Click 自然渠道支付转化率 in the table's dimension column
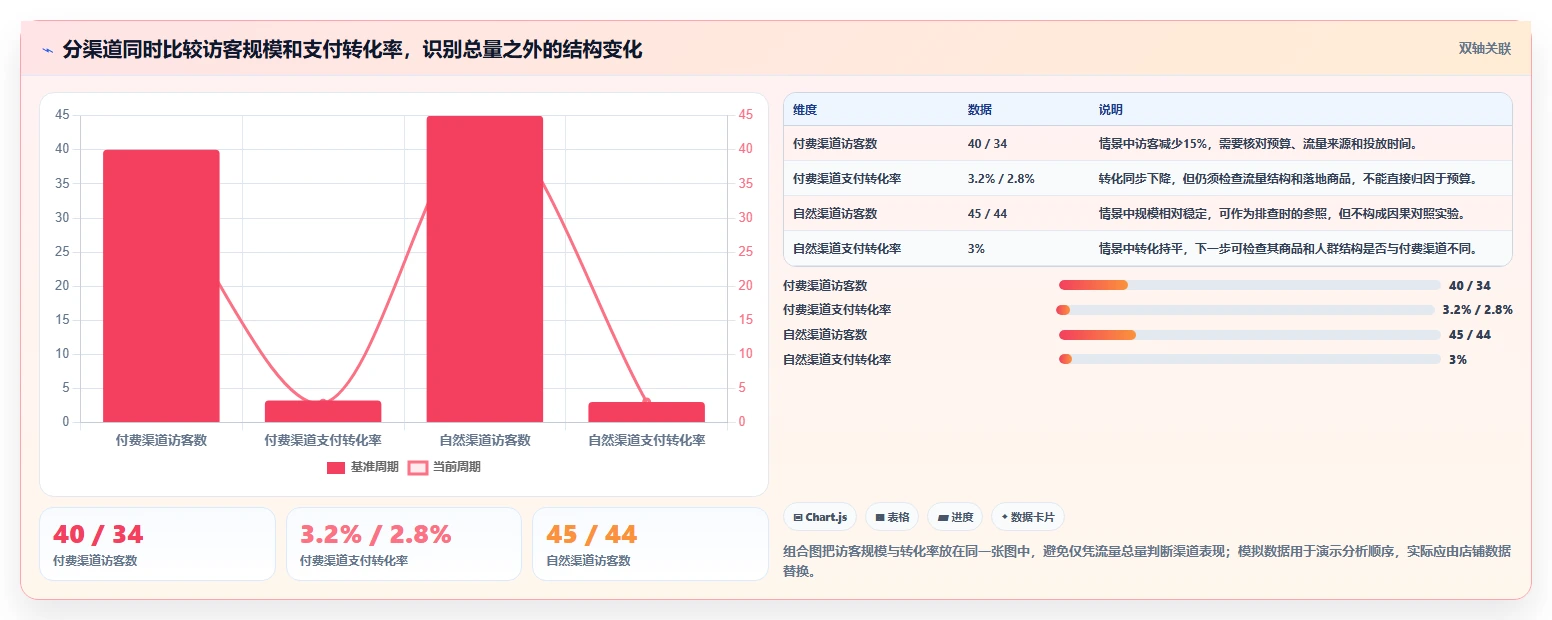The width and height of the screenshot is (1552, 620). 847,248
